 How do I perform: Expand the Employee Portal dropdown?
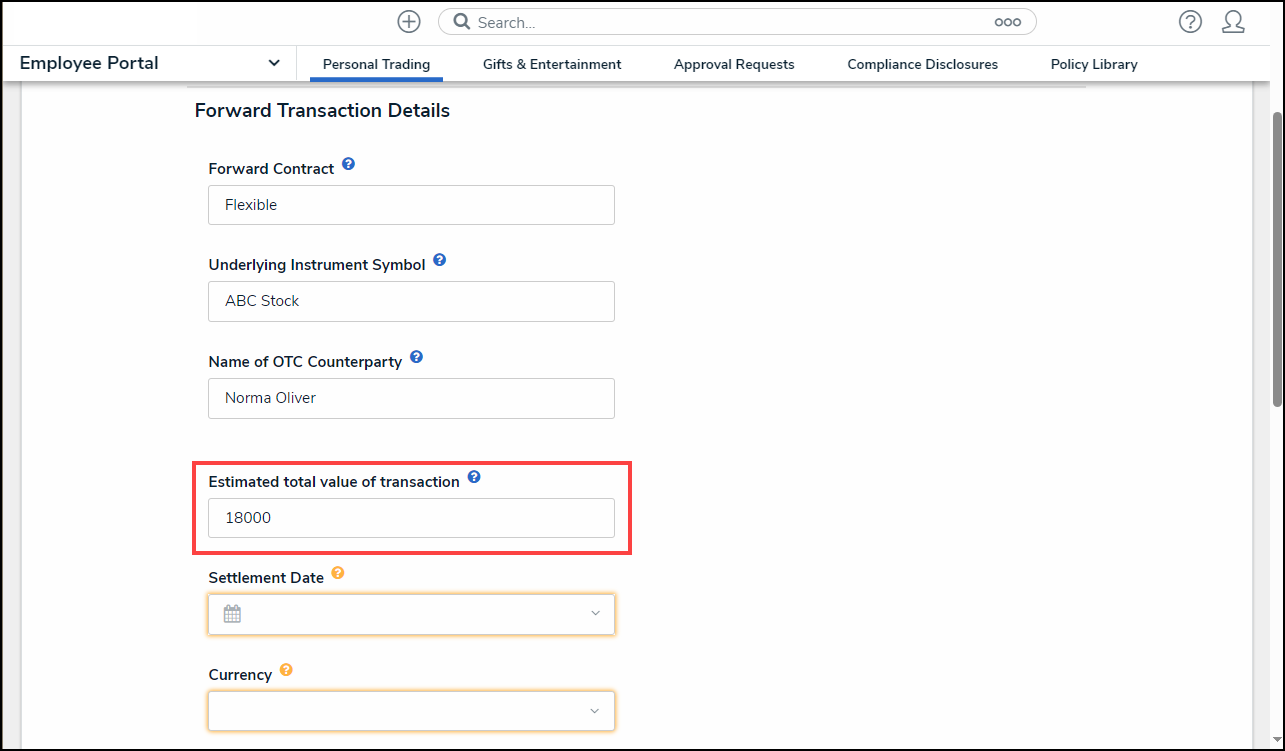click(274, 63)
